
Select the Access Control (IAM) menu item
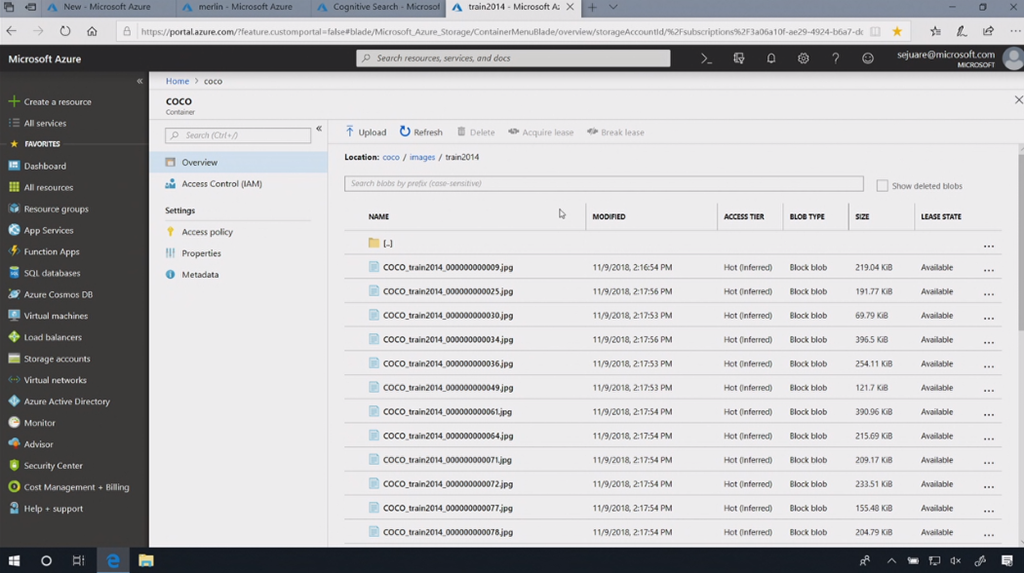pyautogui.click(x=221, y=184)
